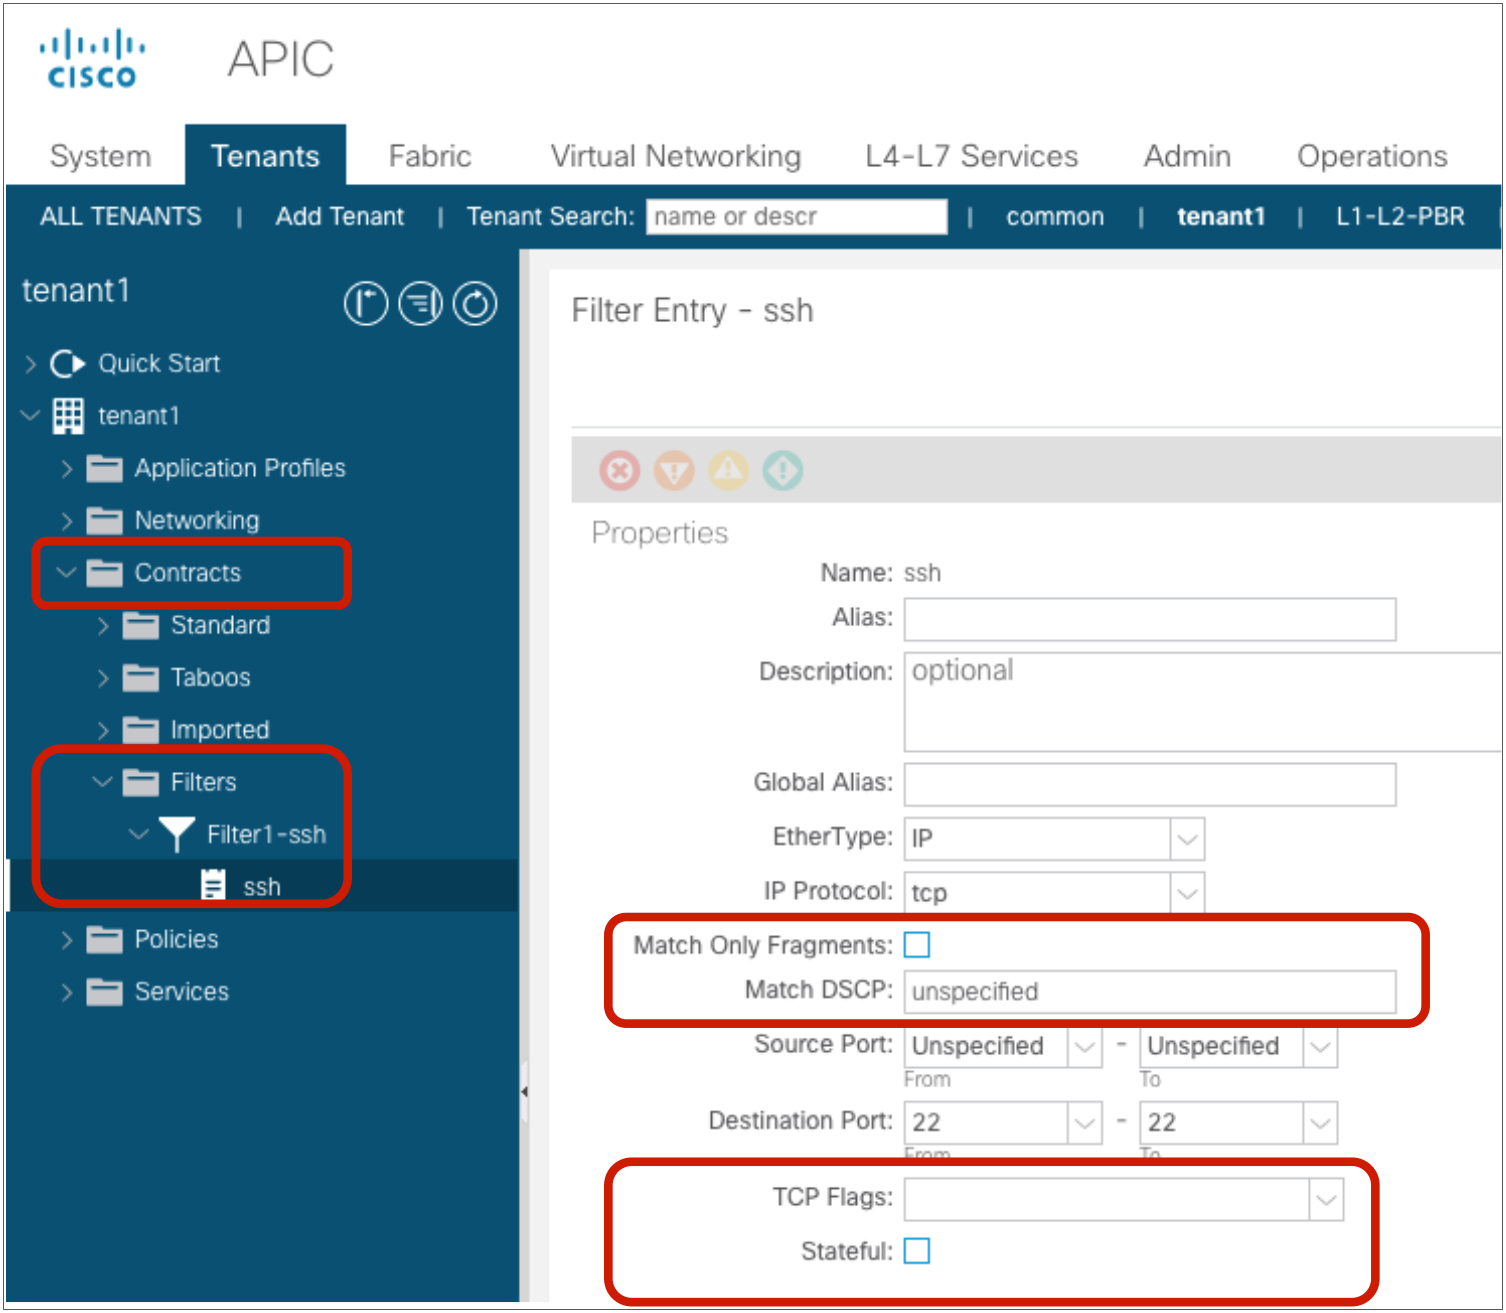
Task: Click the Alias input field
Action: 1150,619
